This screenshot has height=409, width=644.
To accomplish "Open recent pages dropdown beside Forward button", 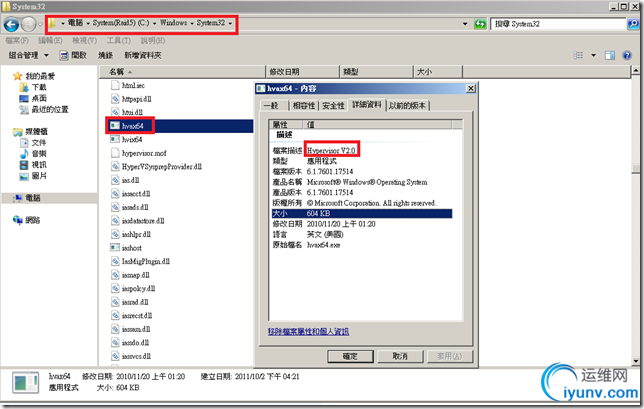I will coord(40,25).
